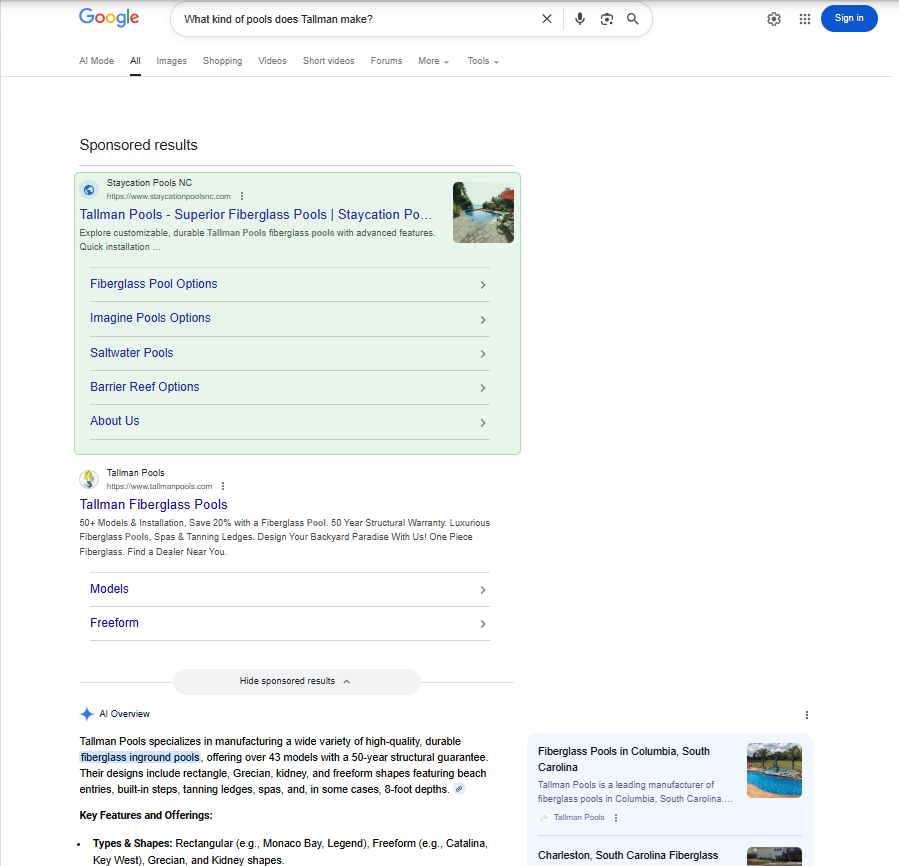The height and width of the screenshot is (866, 899).
Task: Click the magnifying glass search icon
Action: [632, 19]
